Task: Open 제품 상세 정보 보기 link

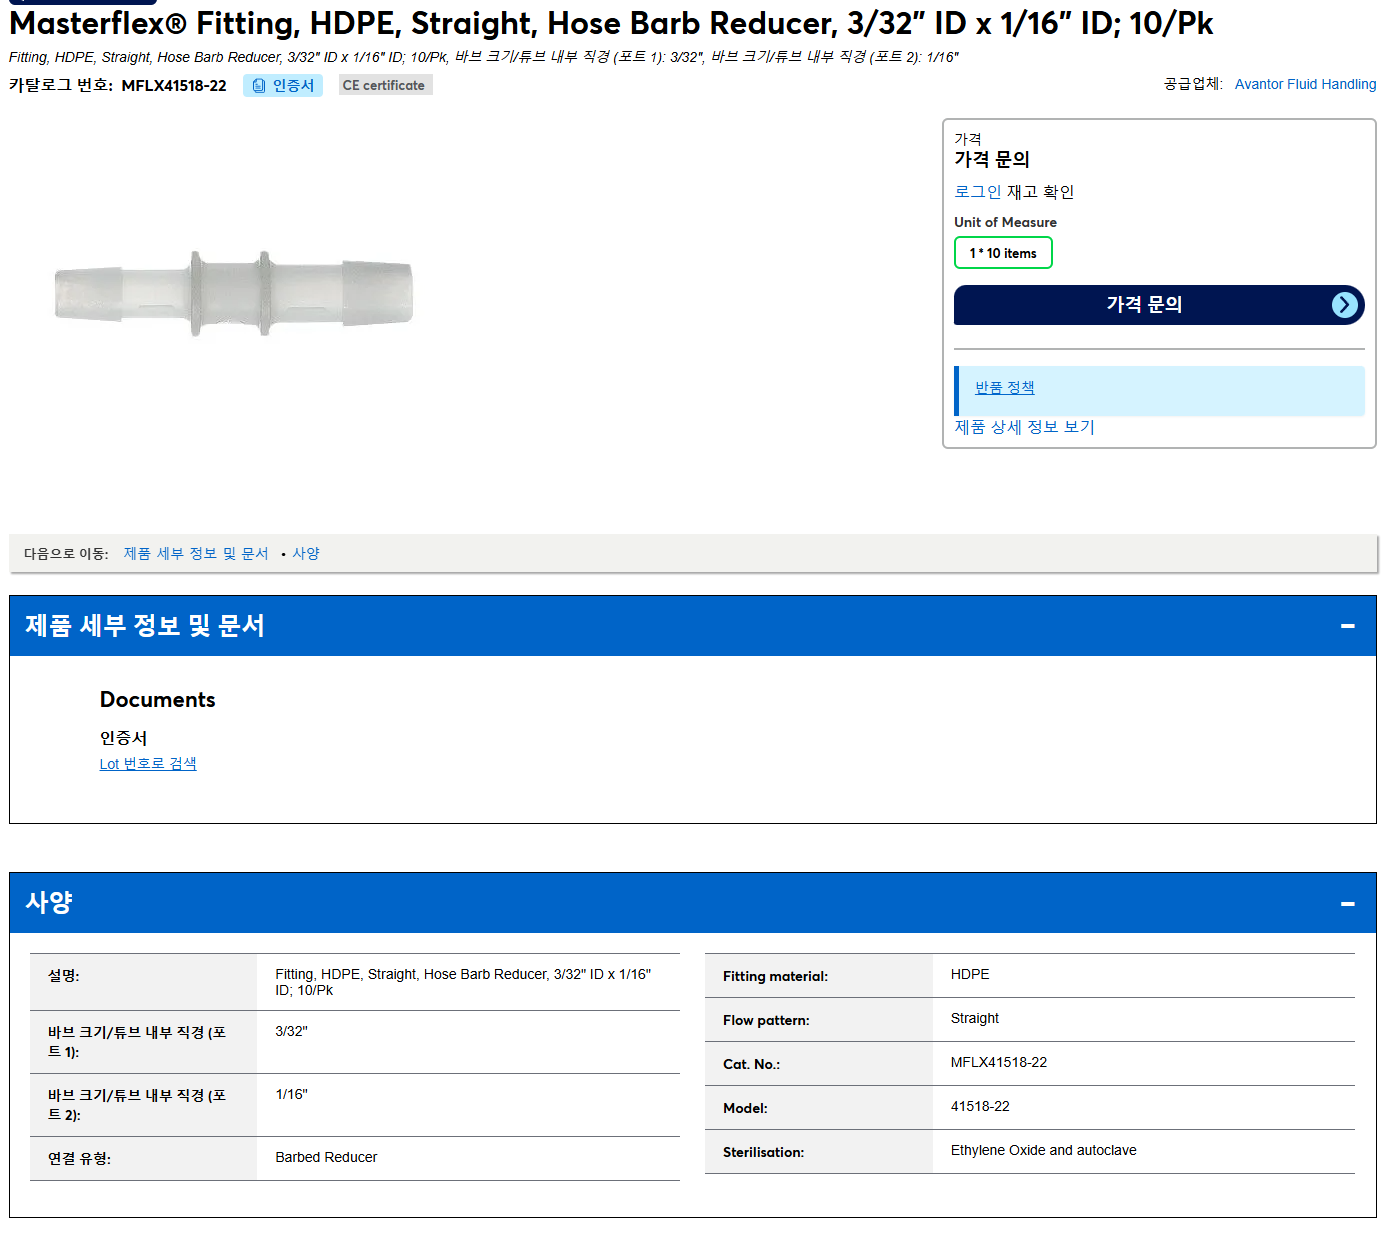Action: 1024,427
